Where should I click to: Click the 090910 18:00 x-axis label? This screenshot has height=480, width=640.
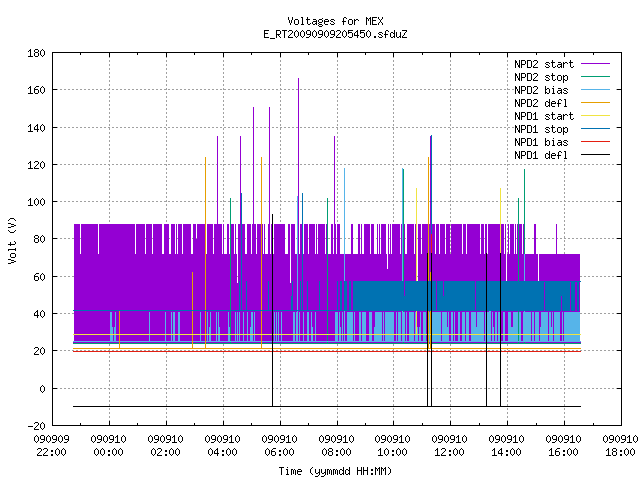[620, 446]
